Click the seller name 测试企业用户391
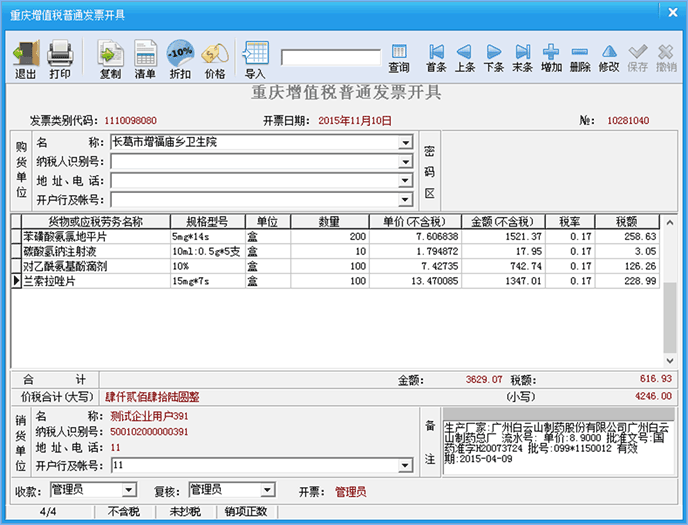Viewport: 688px width, 525px height. [149, 416]
